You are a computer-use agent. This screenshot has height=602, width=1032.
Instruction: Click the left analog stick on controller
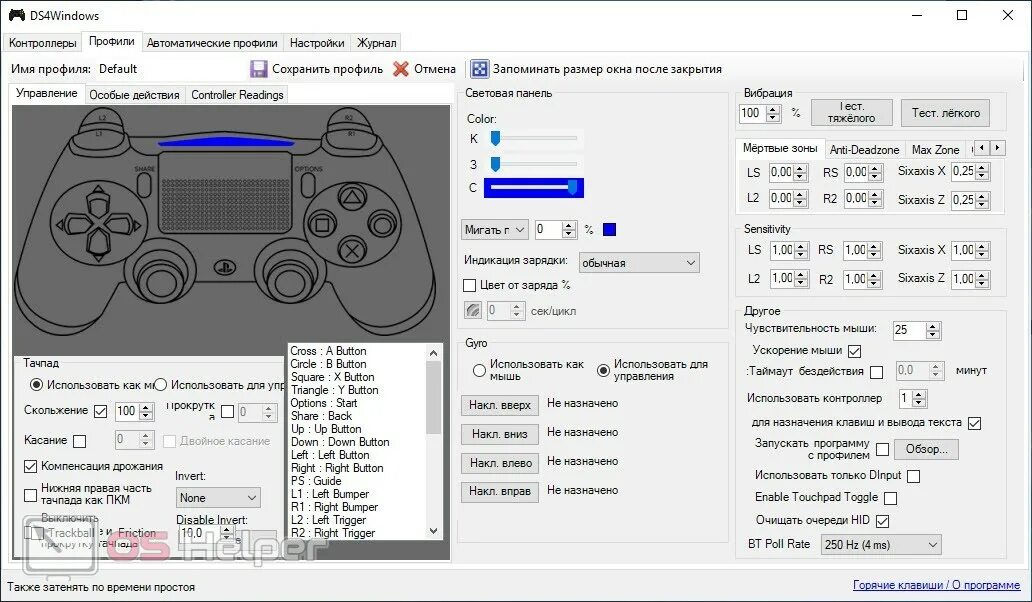tap(160, 281)
